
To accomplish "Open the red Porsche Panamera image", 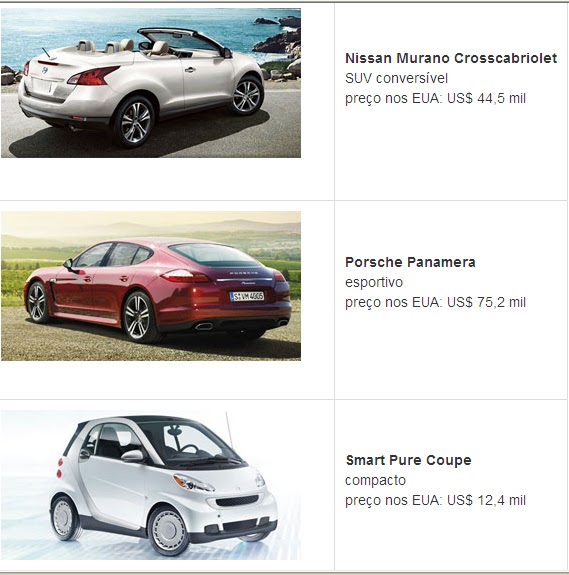I will [151, 286].
